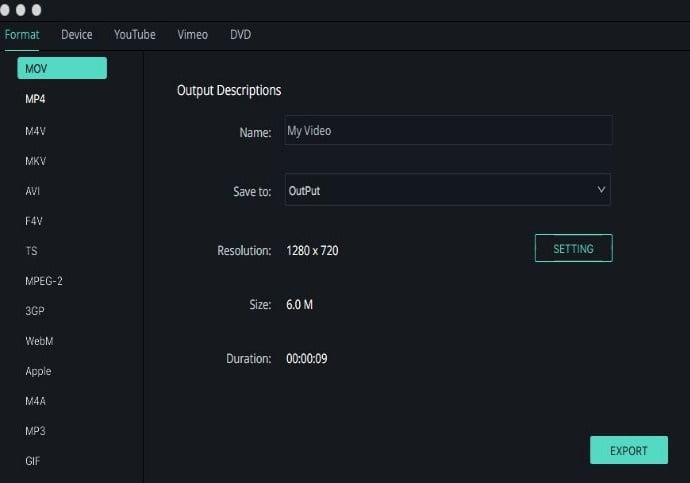
Task: Select the MOV format entry
Action: pos(62,68)
